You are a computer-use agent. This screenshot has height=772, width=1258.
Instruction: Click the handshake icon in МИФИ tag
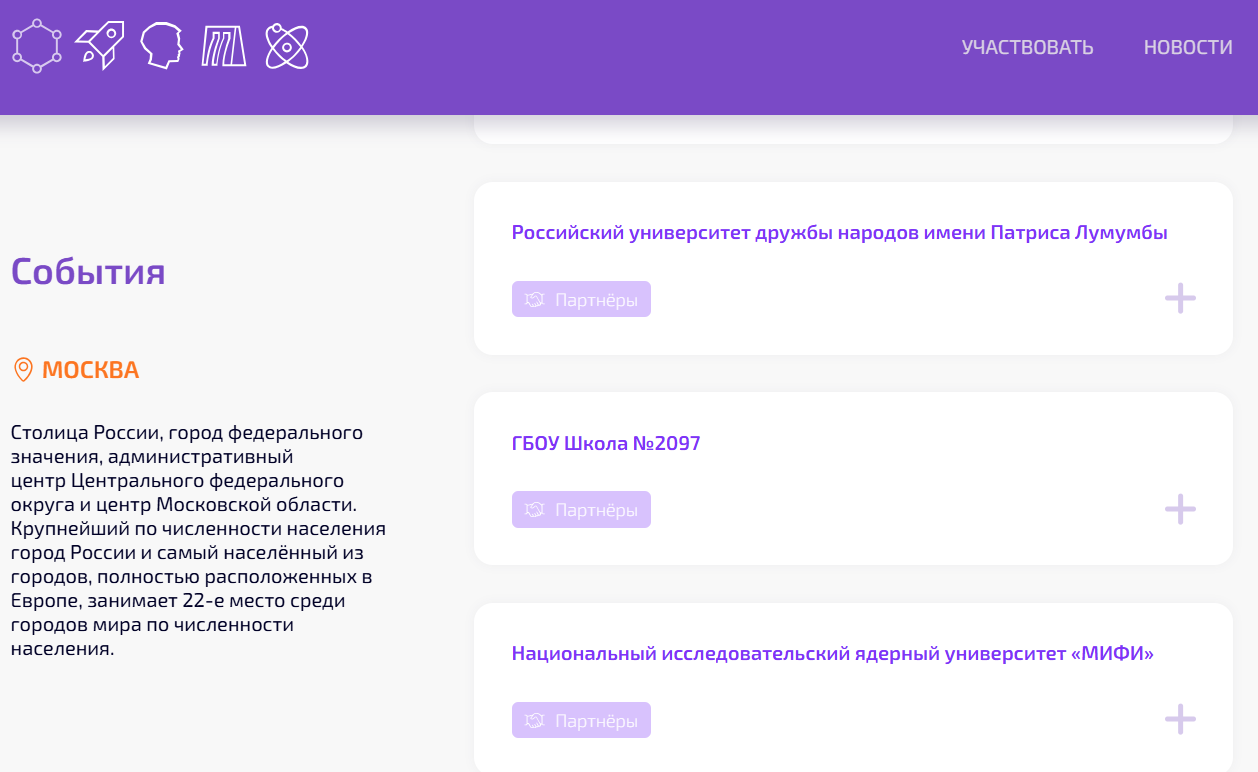click(x=535, y=720)
